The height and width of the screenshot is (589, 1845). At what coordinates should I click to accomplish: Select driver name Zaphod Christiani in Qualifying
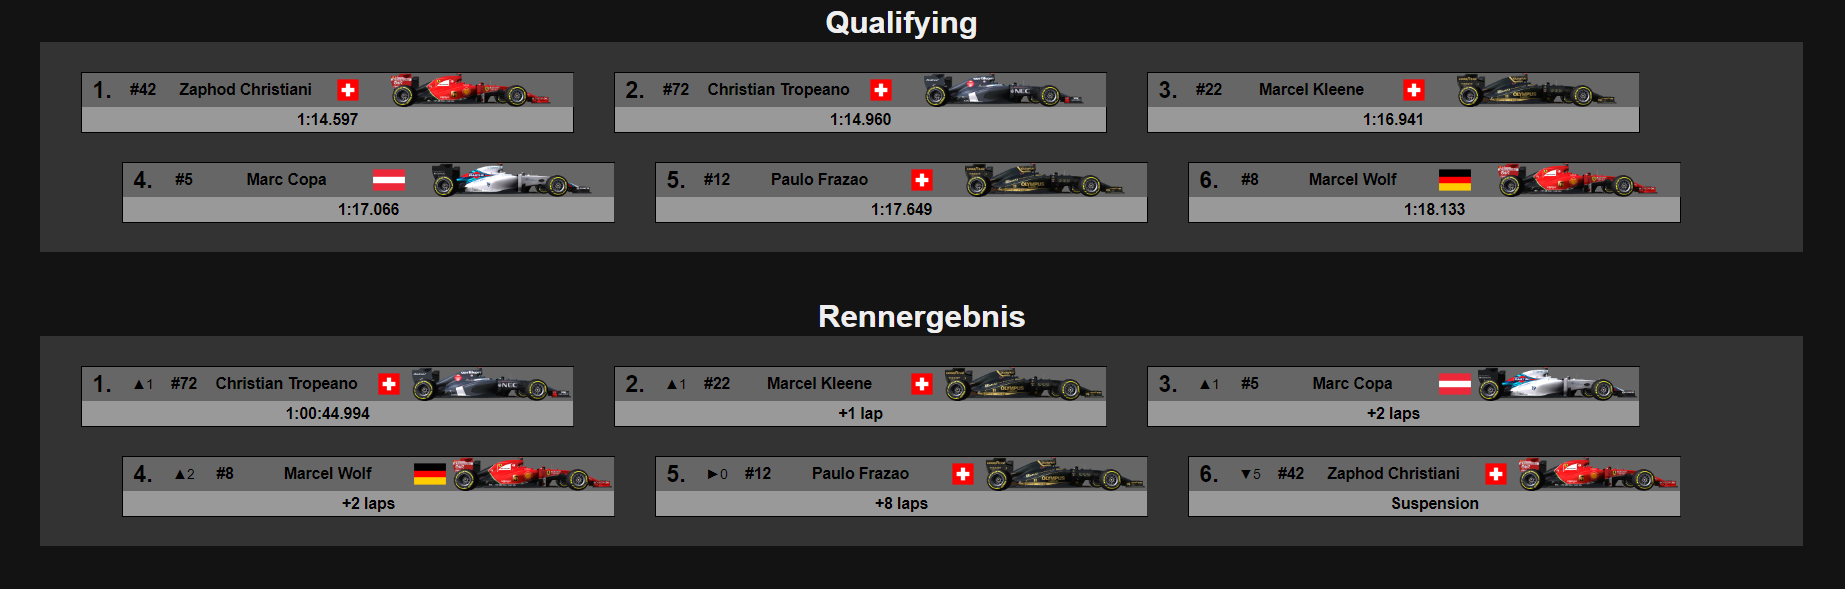coord(245,90)
